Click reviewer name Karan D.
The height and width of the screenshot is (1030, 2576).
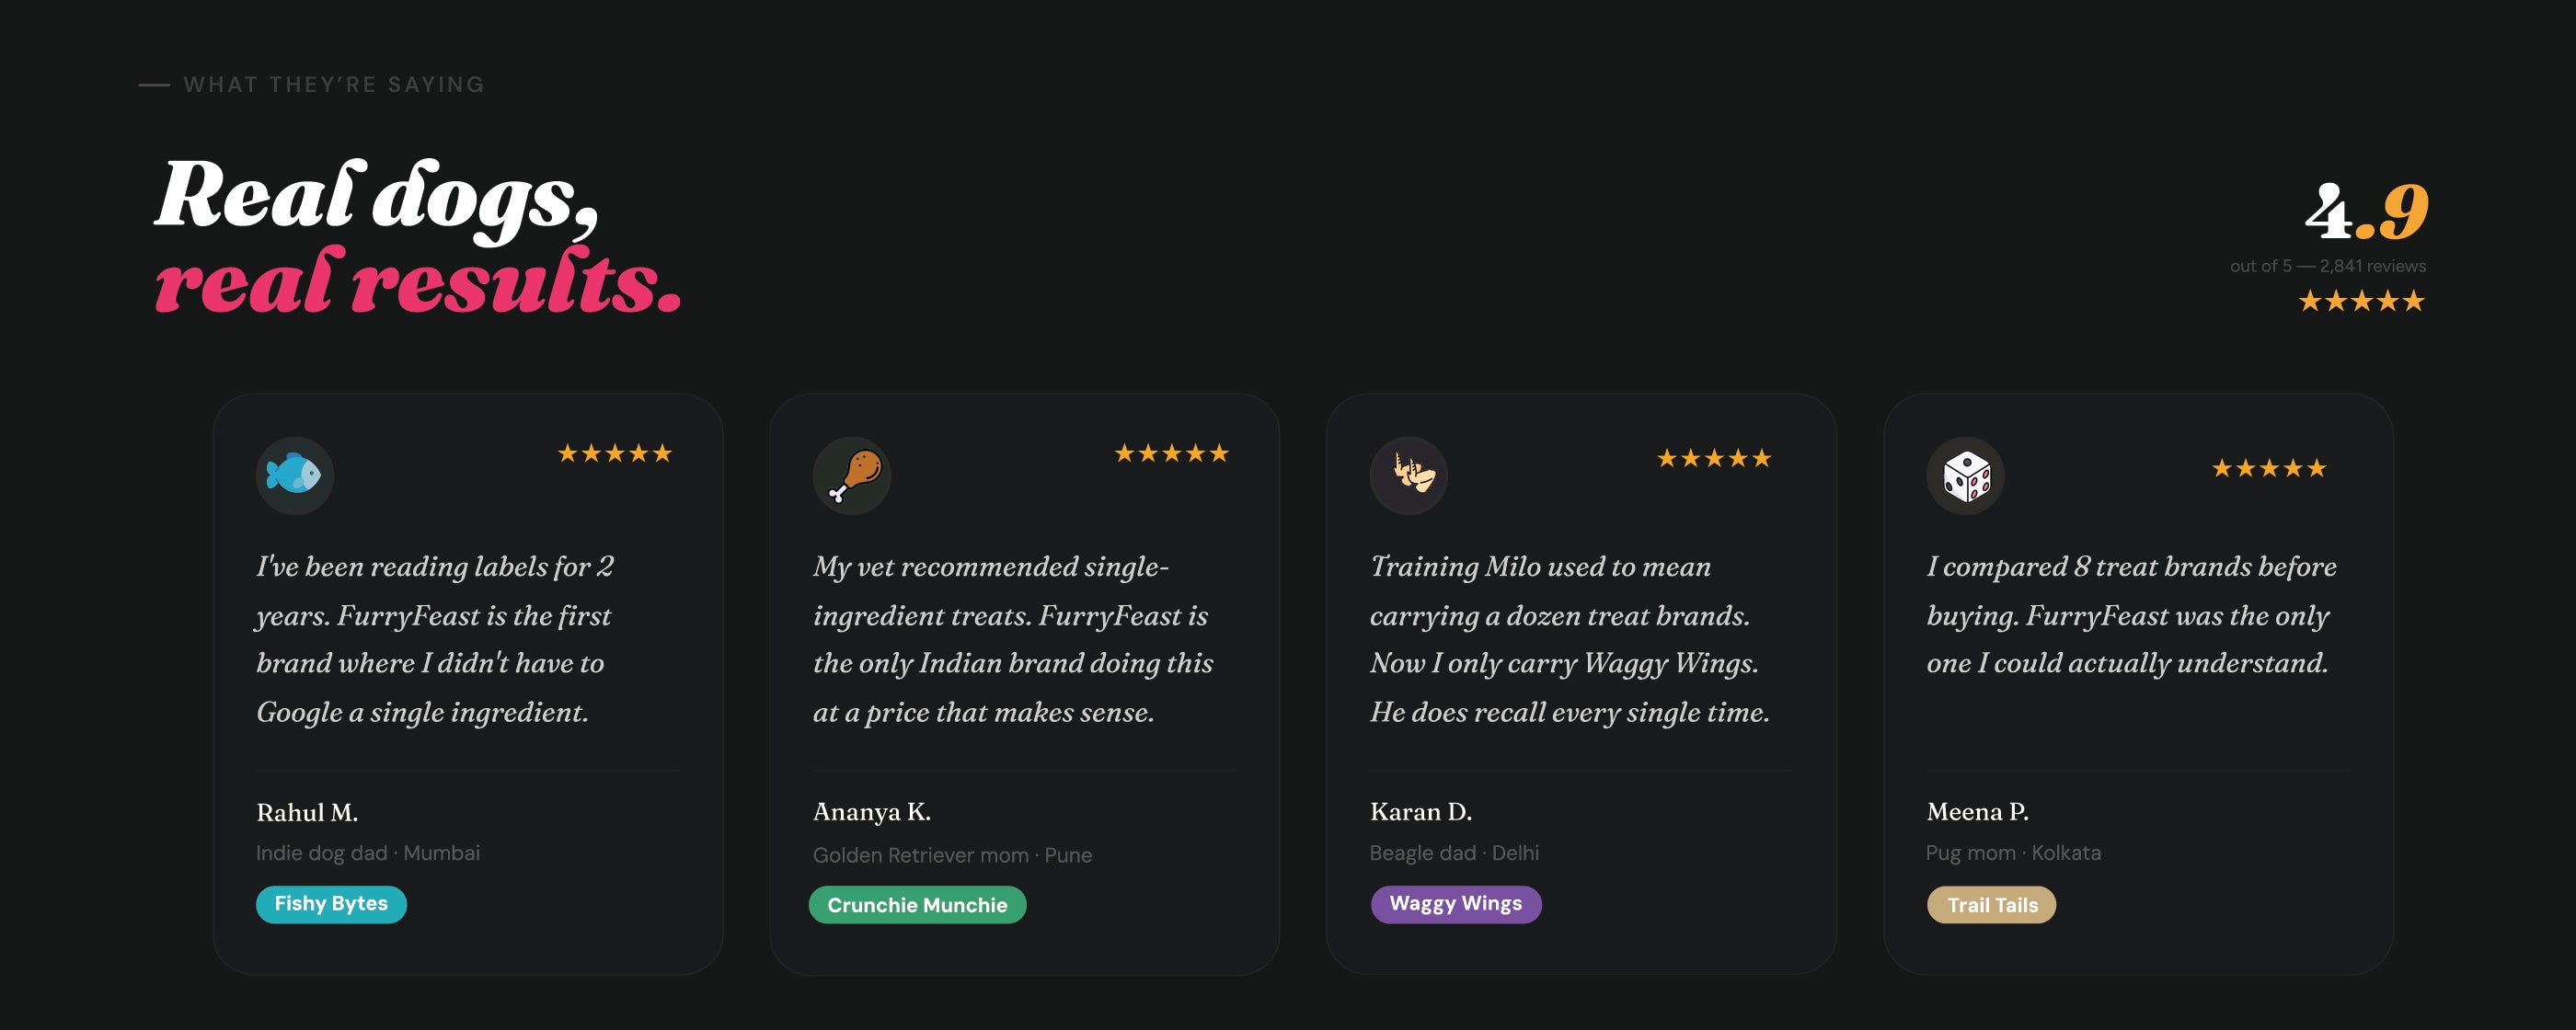click(x=1420, y=811)
